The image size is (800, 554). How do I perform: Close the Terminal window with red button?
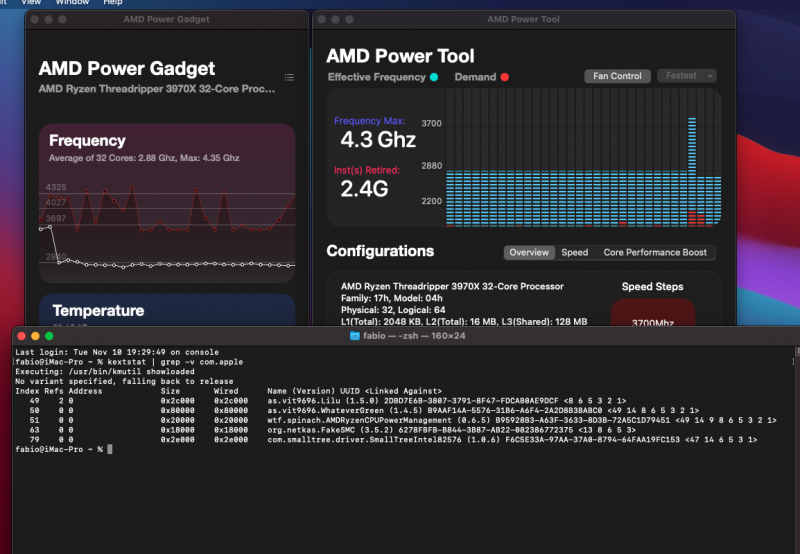tap(20, 336)
